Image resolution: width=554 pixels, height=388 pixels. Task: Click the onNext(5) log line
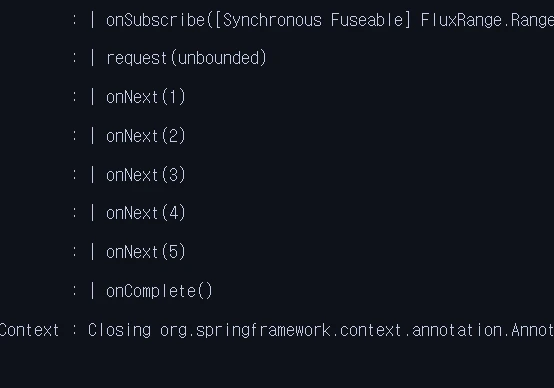[x=146, y=252]
